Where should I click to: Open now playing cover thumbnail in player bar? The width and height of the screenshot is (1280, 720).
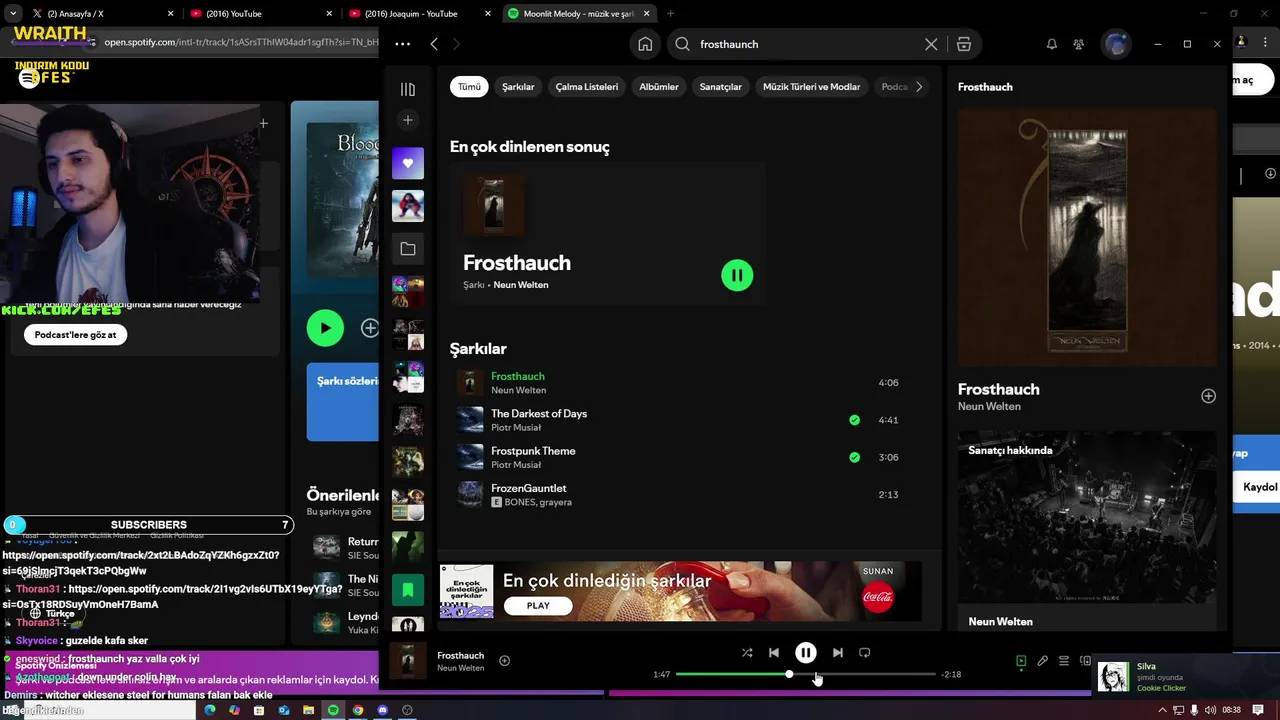click(407, 661)
